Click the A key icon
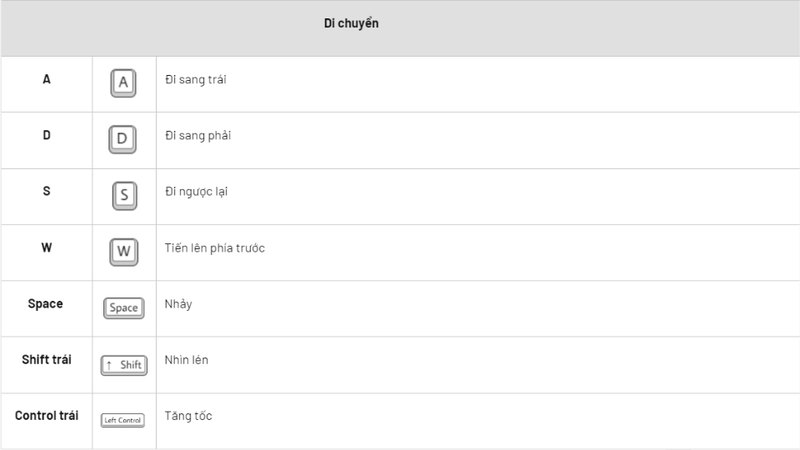Image resolution: width=800 pixels, height=450 pixels. pos(123,83)
